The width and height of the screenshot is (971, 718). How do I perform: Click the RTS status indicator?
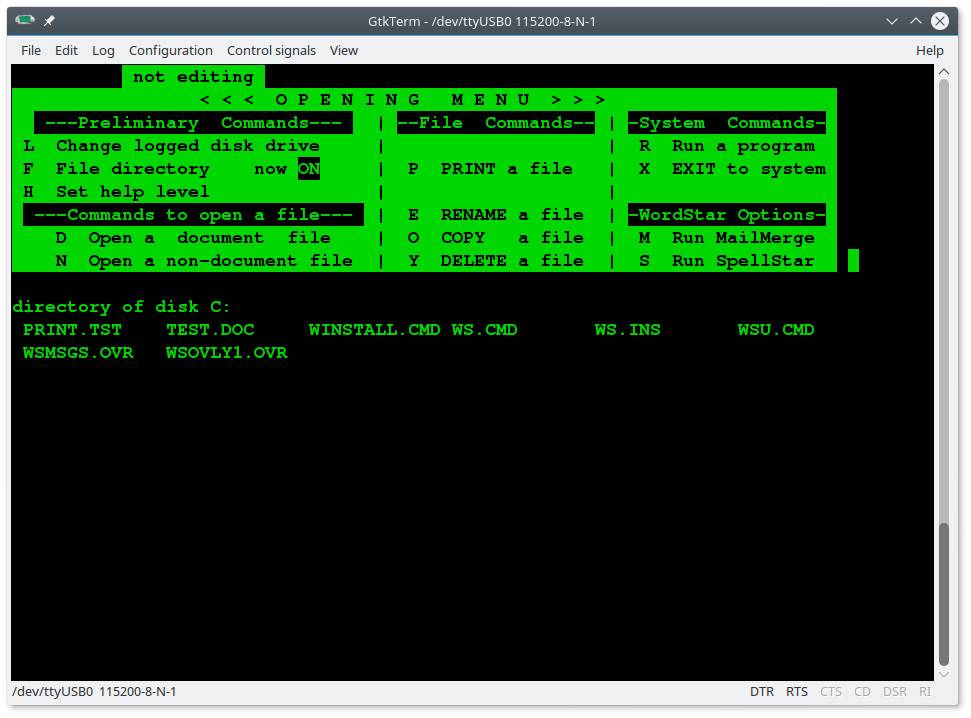click(x=797, y=692)
